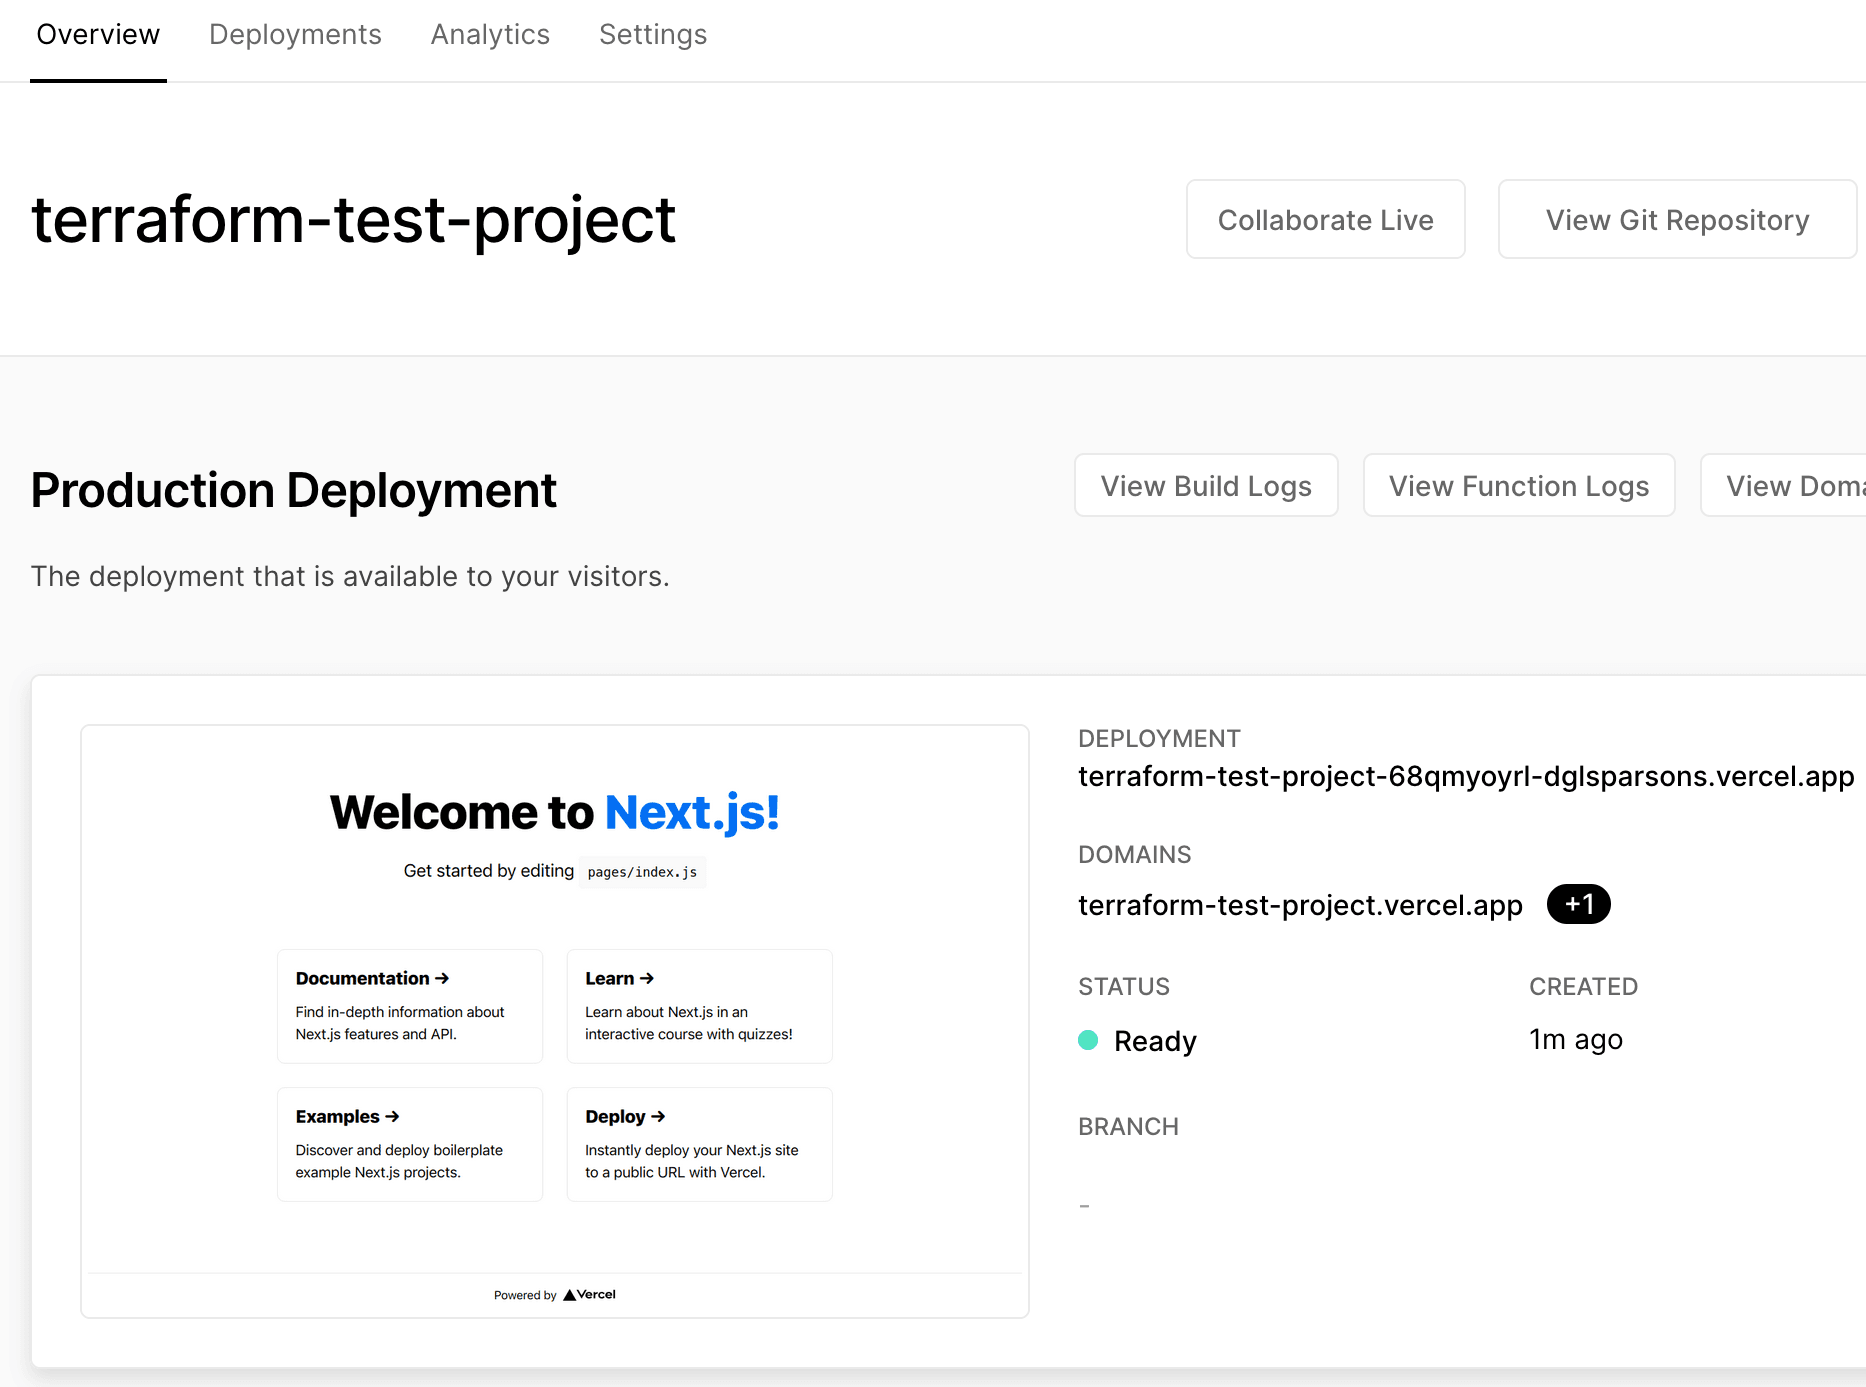Switch to the Deployments tab
This screenshot has width=1866, height=1387.
tap(294, 34)
